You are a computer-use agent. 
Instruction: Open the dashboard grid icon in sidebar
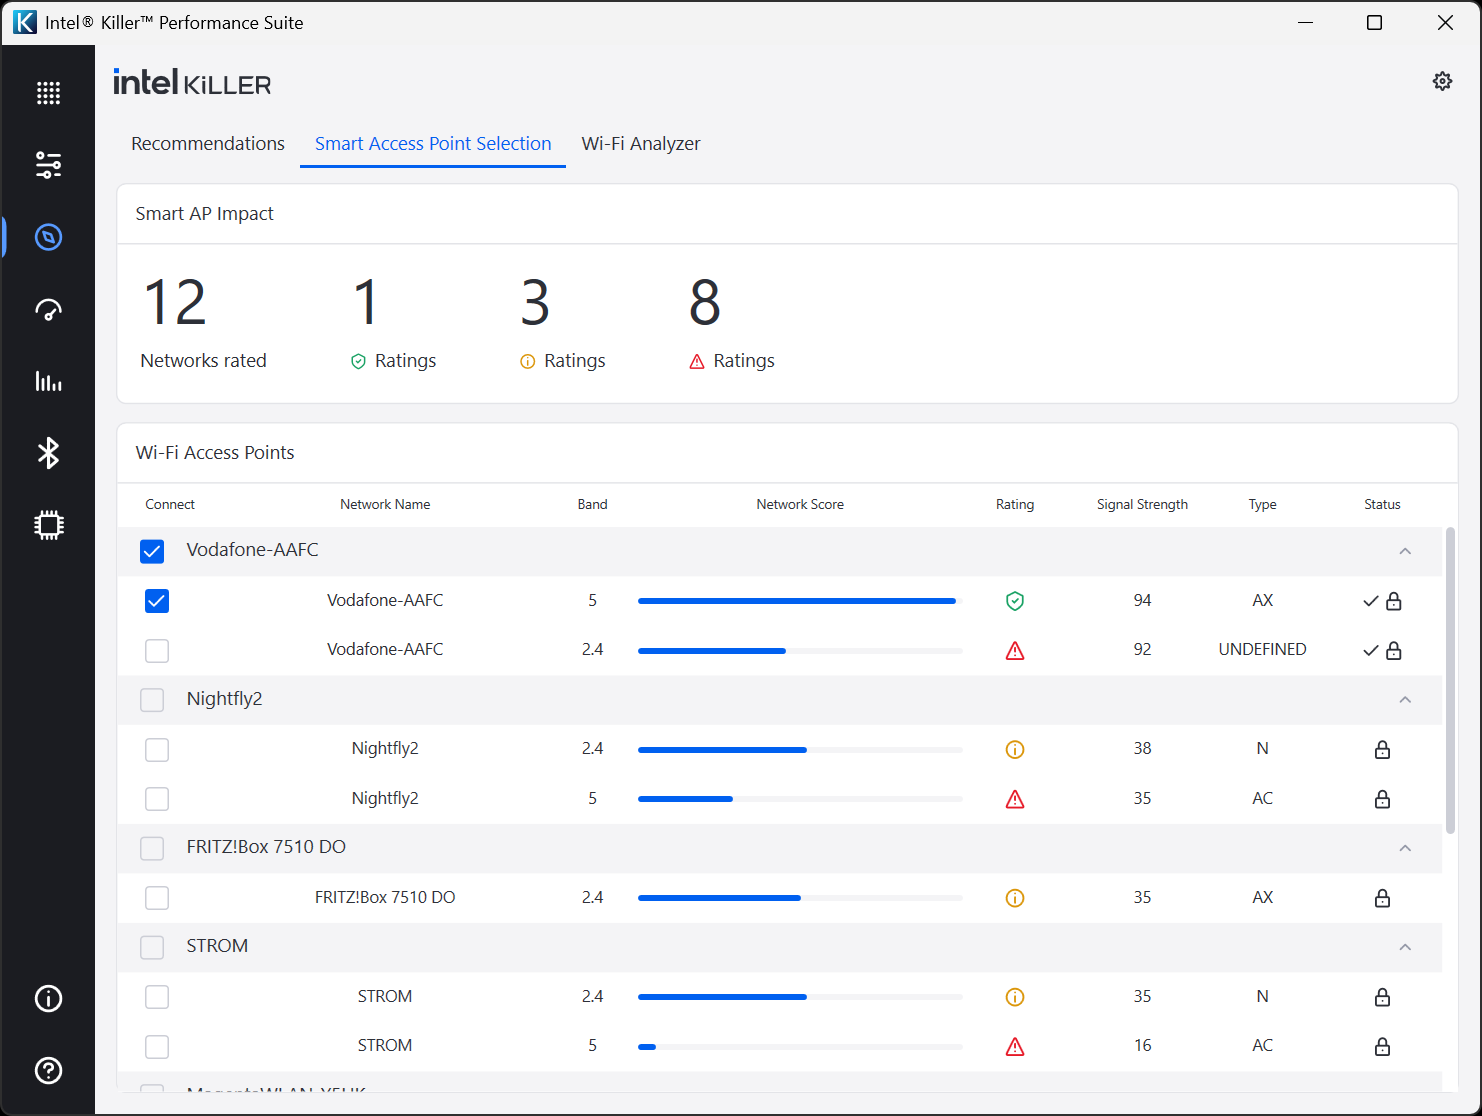(48, 93)
